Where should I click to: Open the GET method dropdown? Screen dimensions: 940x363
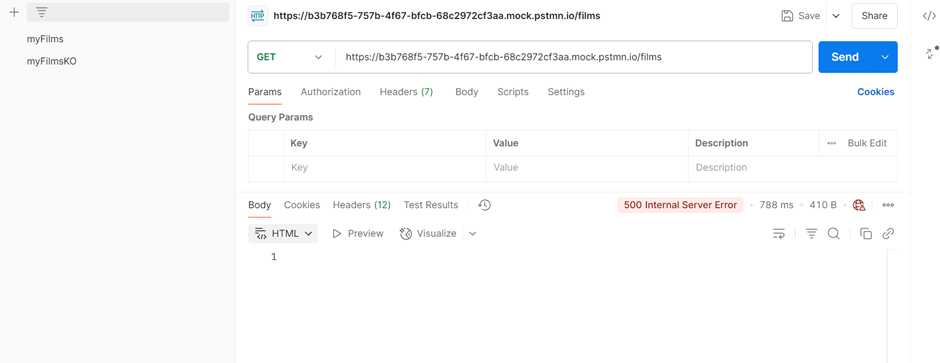coord(290,57)
